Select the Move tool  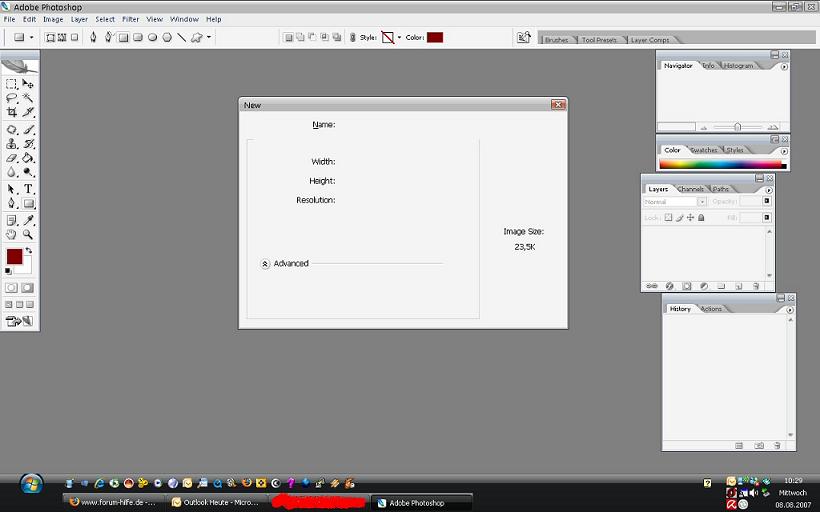coord(28,84)
